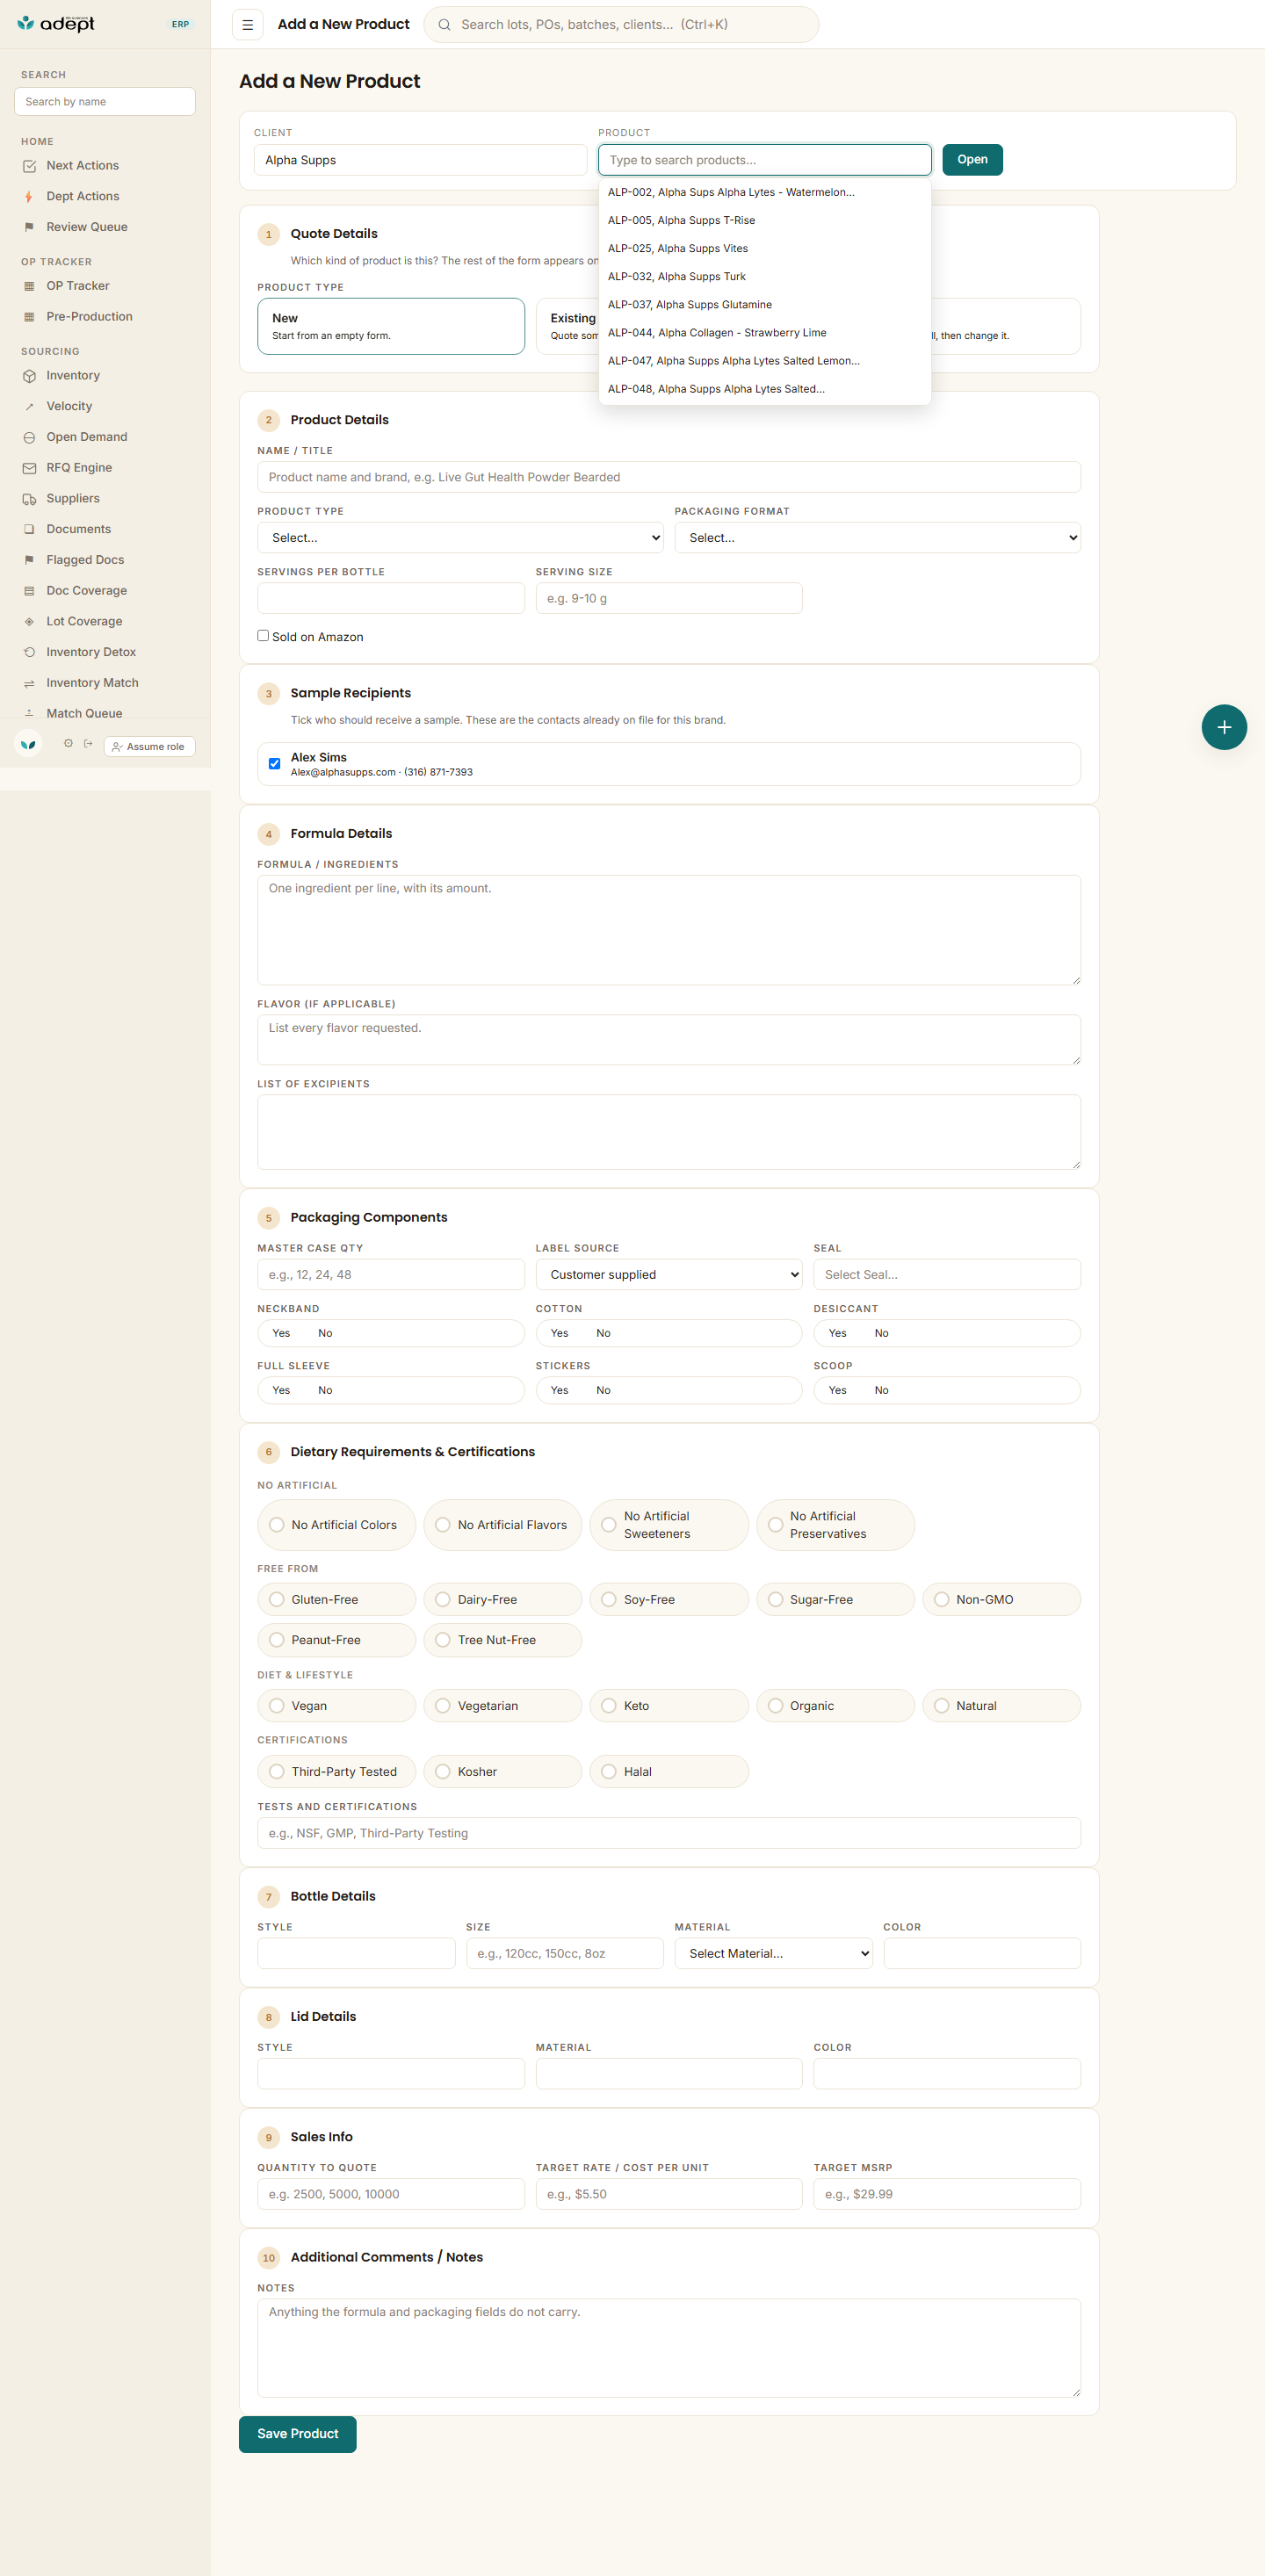Click the Doc Coverage icon

[29, 591]
